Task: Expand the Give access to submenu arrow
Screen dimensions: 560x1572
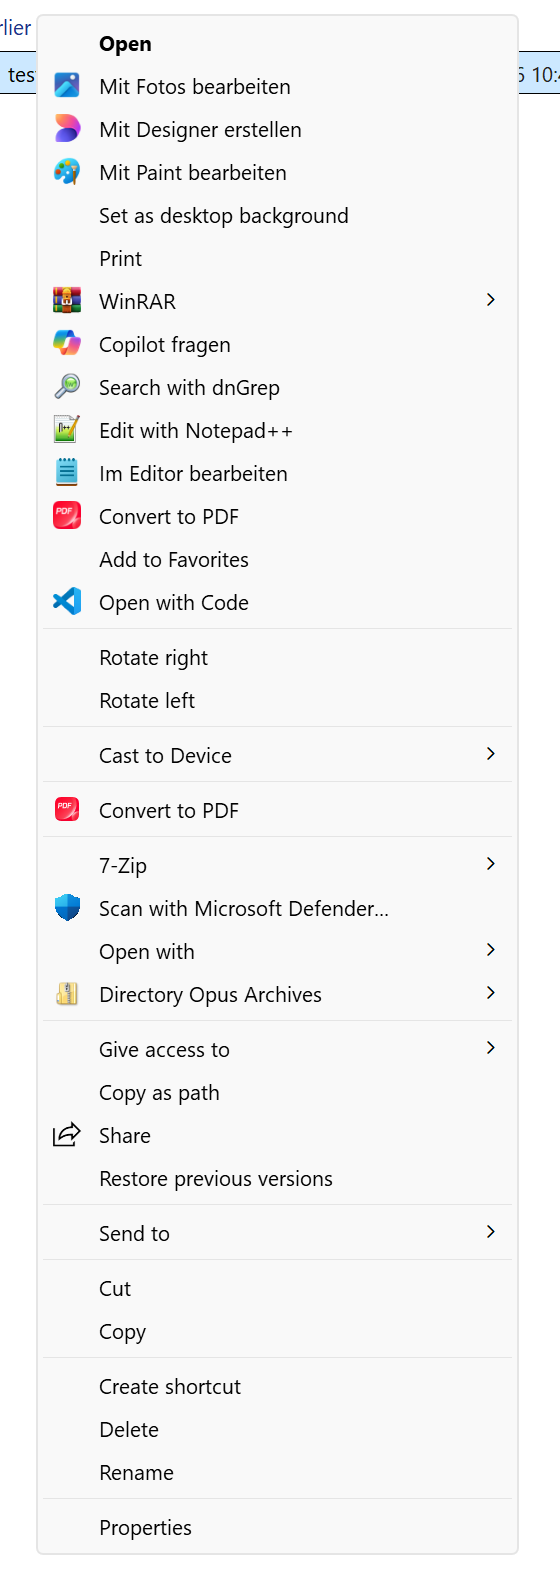Action: [490, 1048]
